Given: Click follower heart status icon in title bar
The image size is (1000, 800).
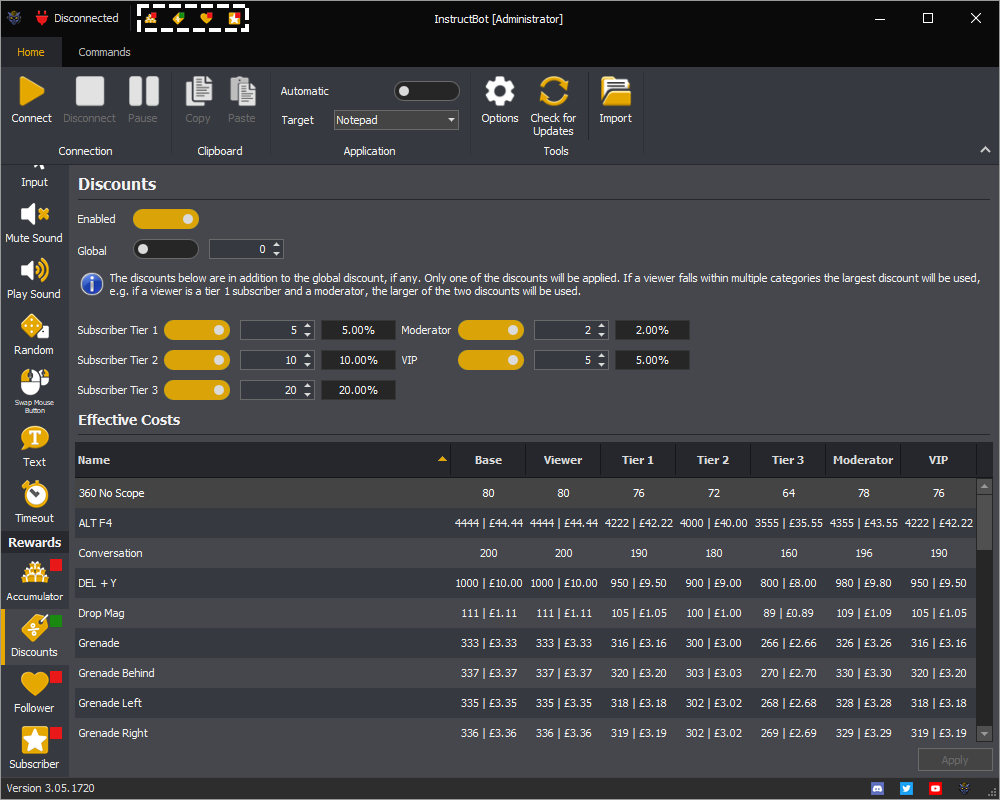Looking at the screenshot, I should [206, 18].
